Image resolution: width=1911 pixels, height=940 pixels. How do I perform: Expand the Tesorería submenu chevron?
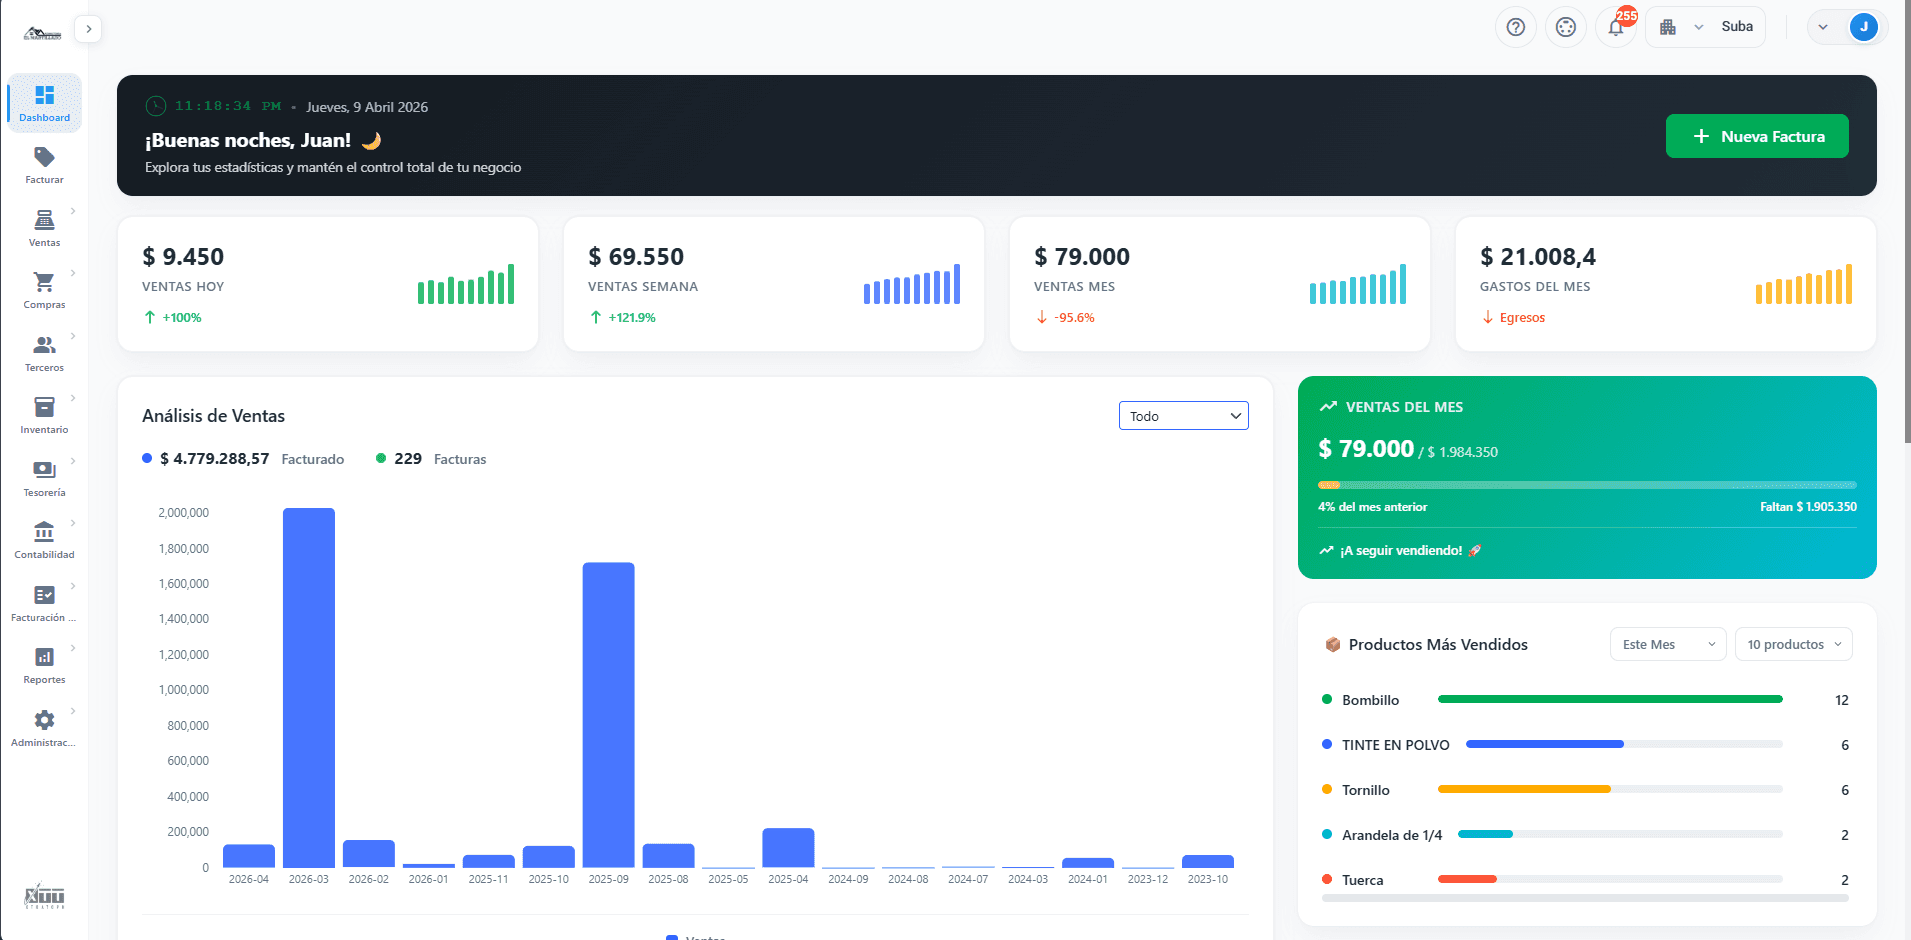[x=73, y=461]
